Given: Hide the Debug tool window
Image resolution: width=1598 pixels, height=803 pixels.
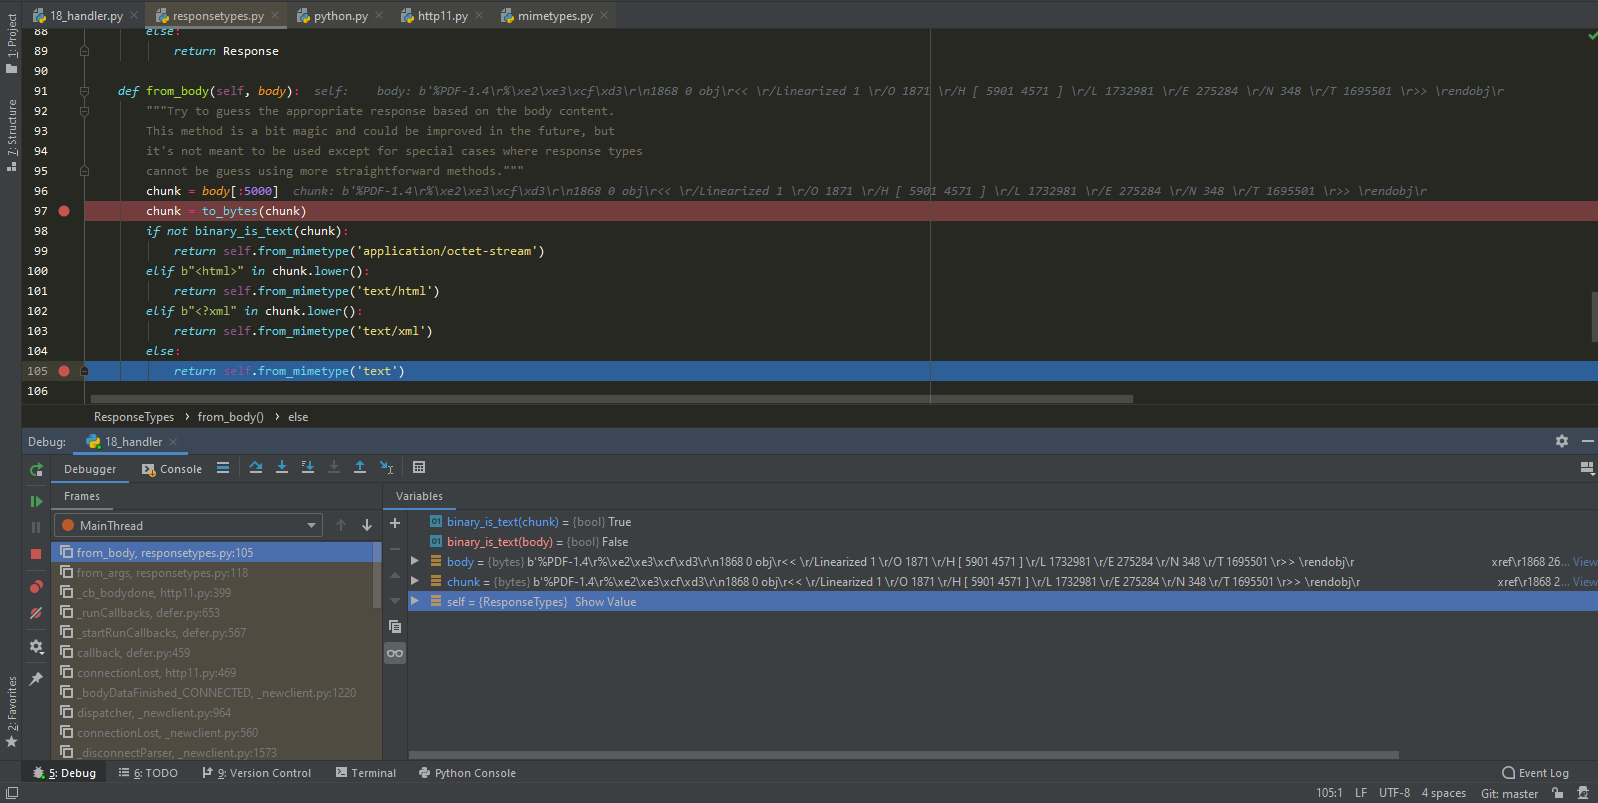Looking at the screenshot, I should [x=1587, y=441].
